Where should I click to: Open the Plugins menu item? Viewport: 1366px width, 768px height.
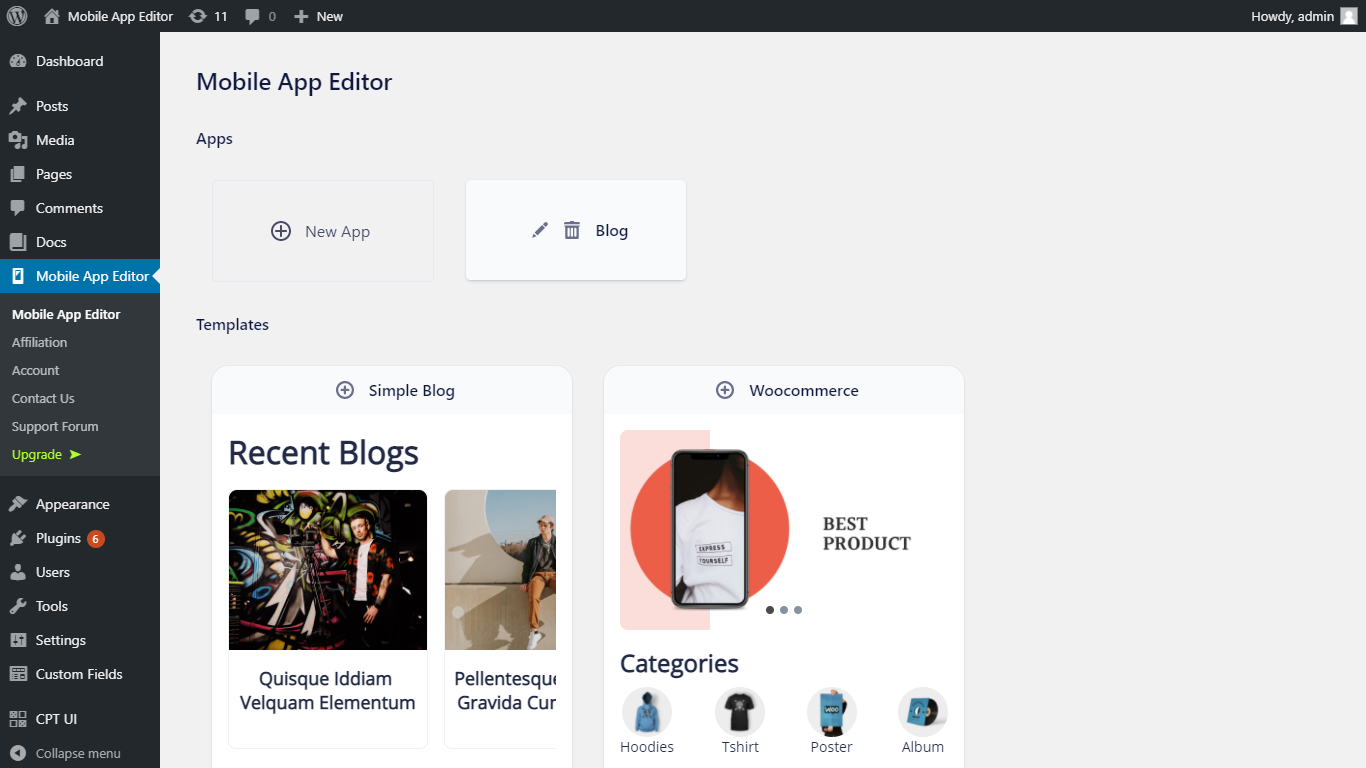tap(58, 538)
